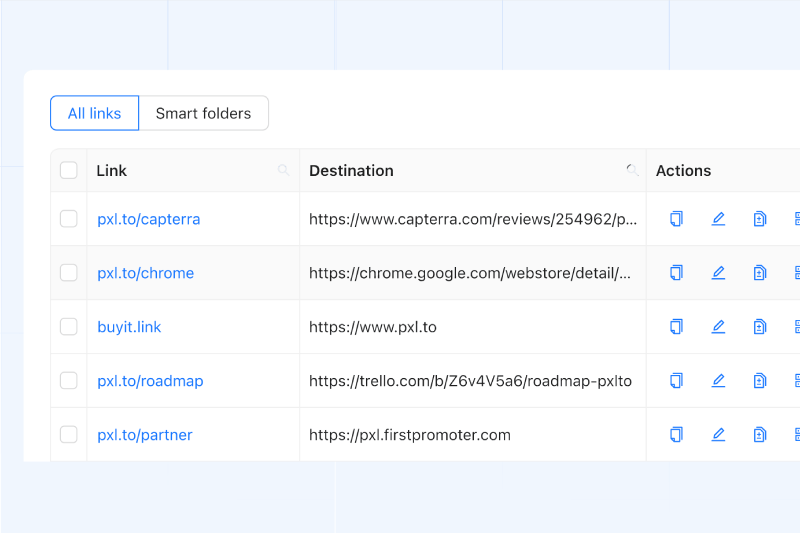
Task: Edit the pxl.to/roadmap link
Action: click(718, 380)
